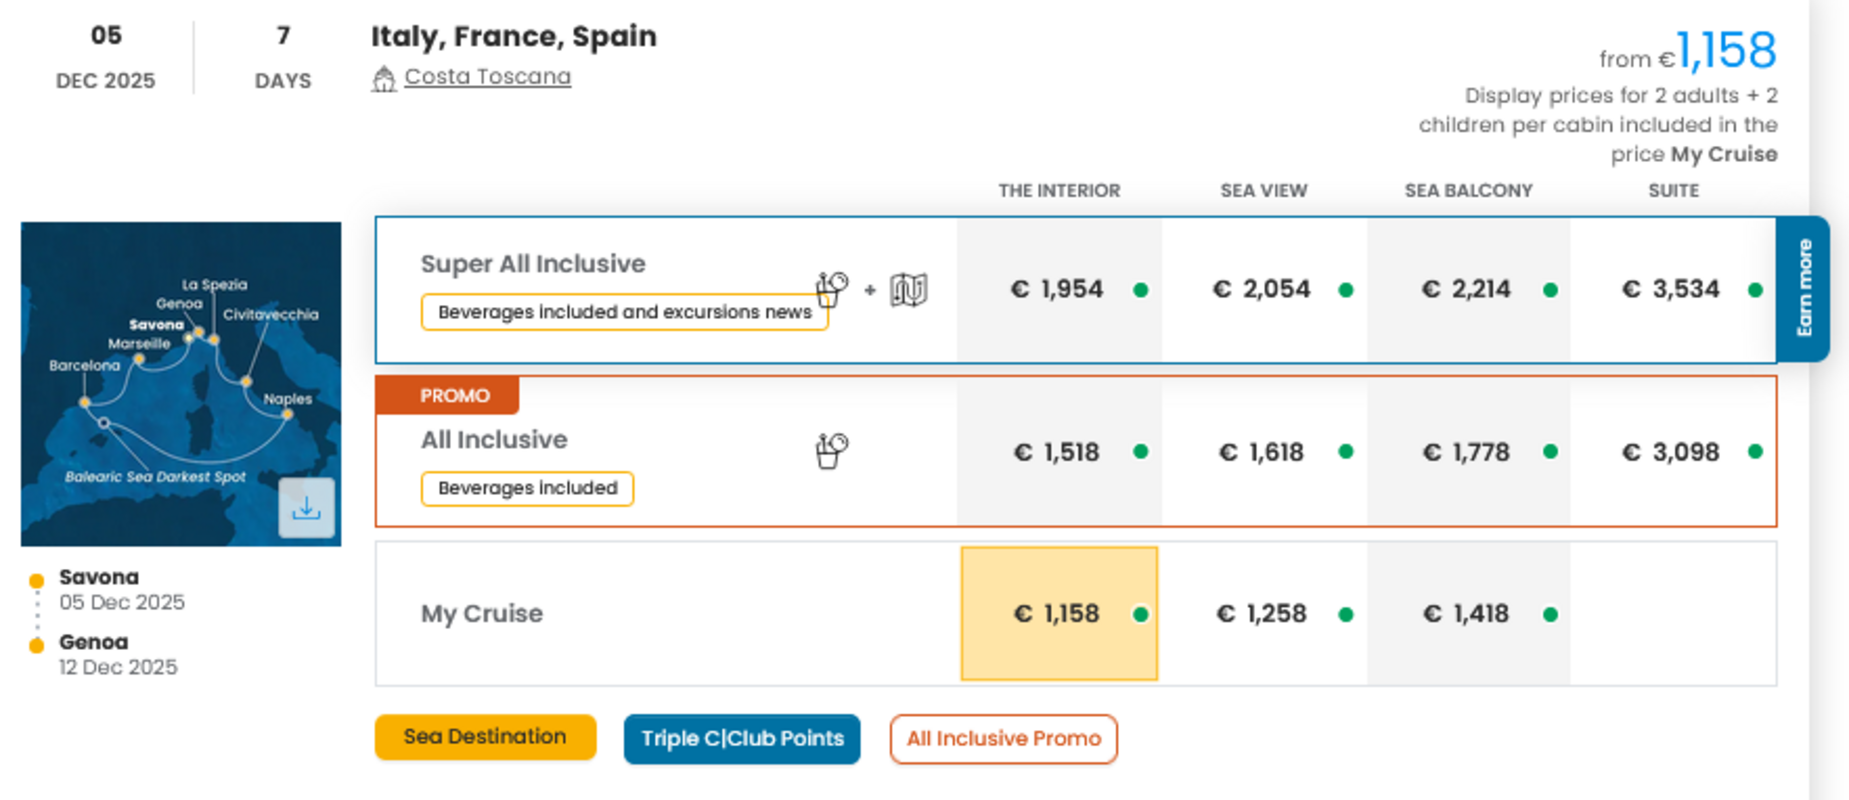
Task: Click the download itinerary map icon
Action: 306,508
